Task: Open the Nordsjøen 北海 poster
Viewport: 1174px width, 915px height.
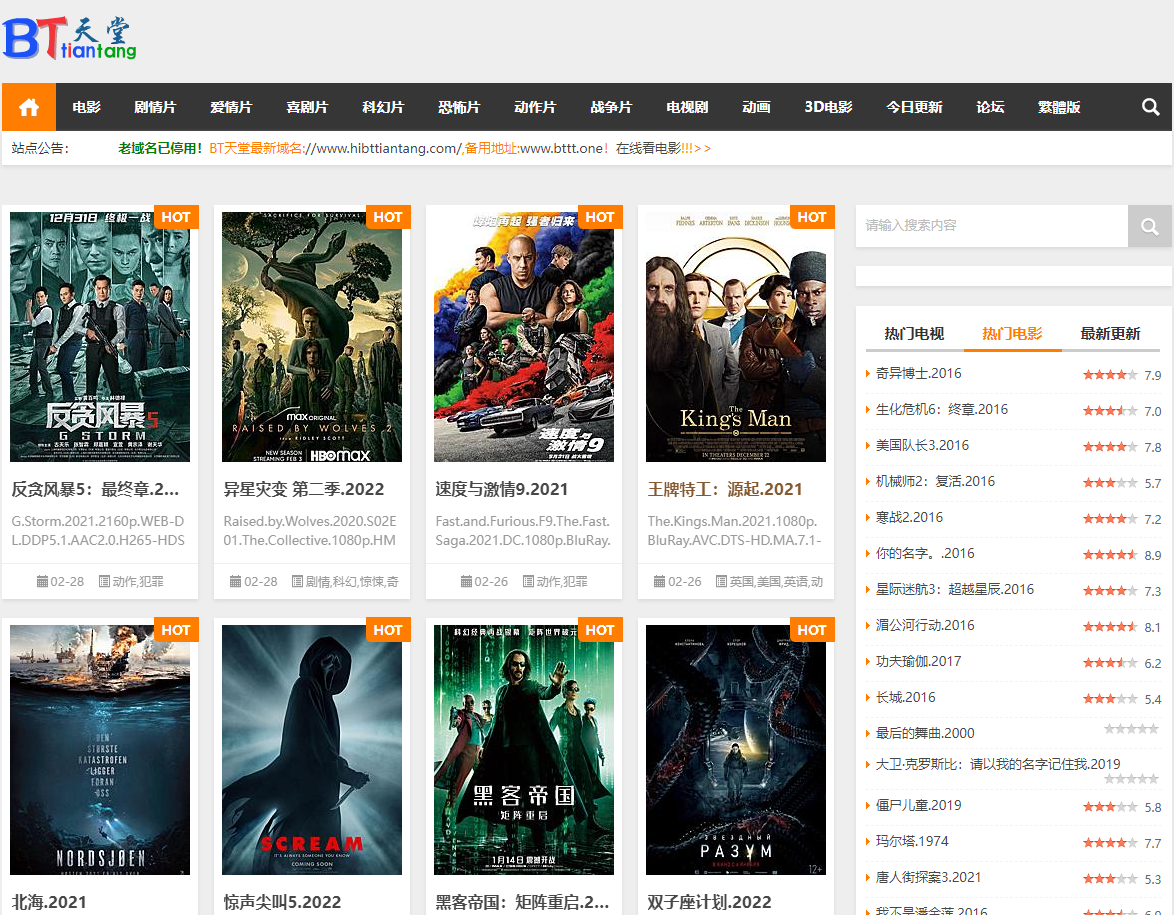Action: pyautogui.click(x=100, y=750)
